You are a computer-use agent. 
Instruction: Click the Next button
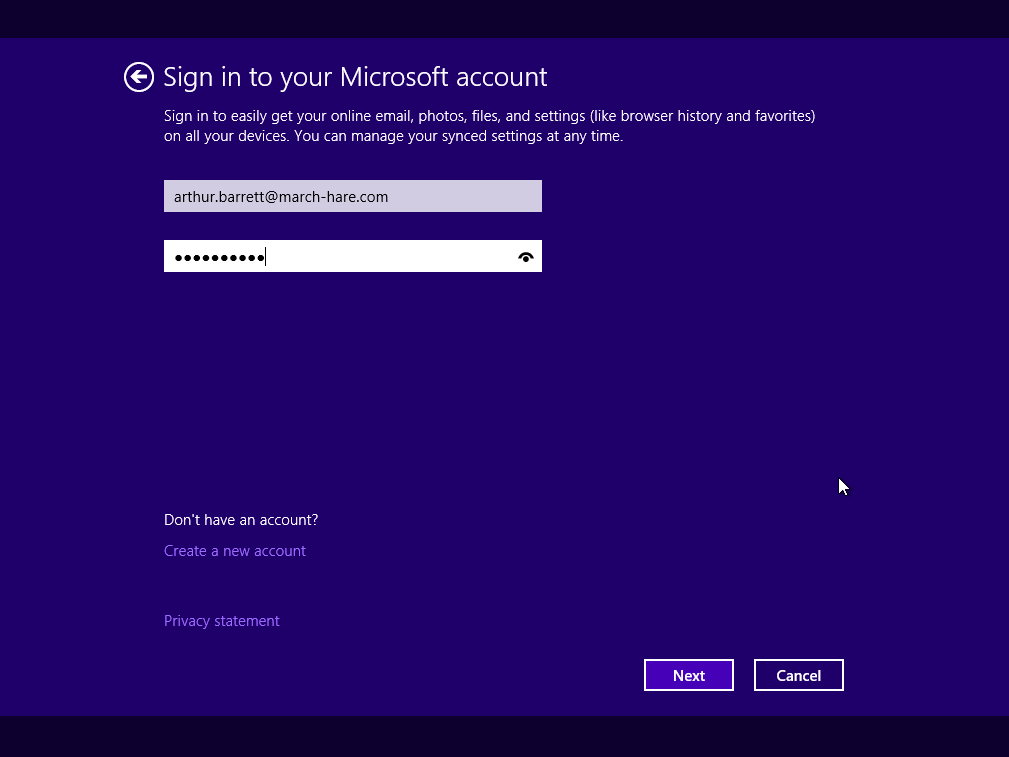coord(689,675)
